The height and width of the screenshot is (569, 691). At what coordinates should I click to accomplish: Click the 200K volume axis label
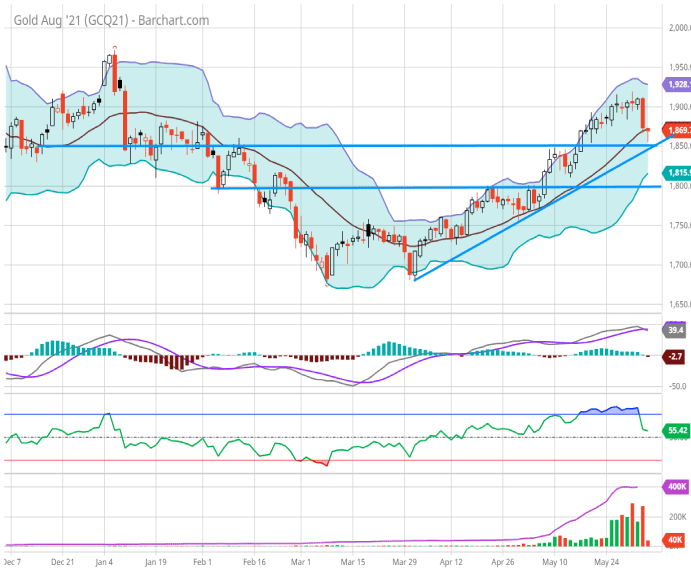676,517
